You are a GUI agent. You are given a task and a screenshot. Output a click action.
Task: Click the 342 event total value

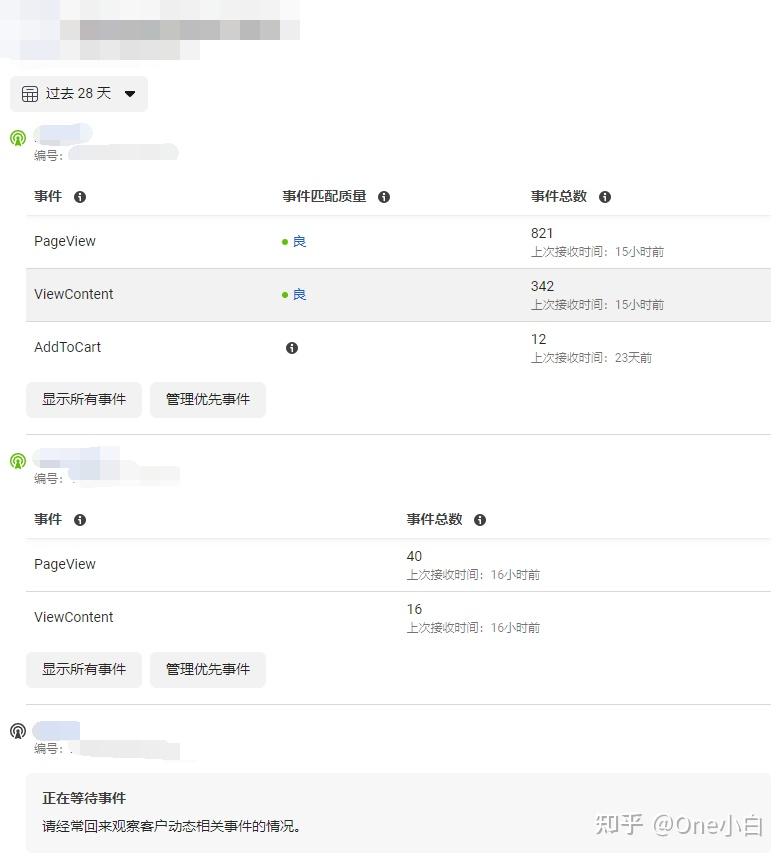click(x=542, y=286)
